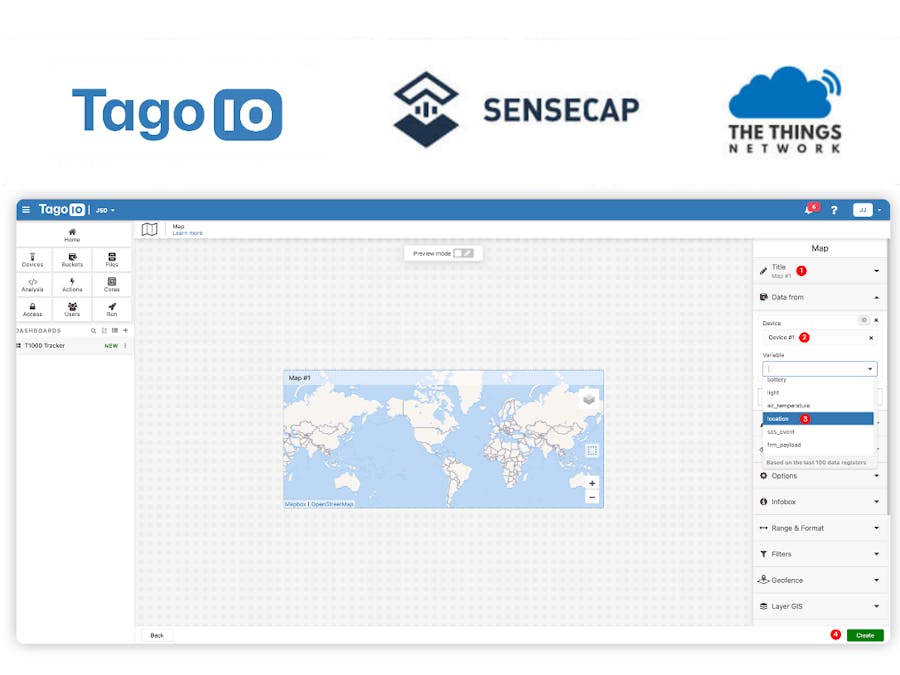
Task: Open the T1000 Tracker dashboard
Action: click(x=45, y=346)
